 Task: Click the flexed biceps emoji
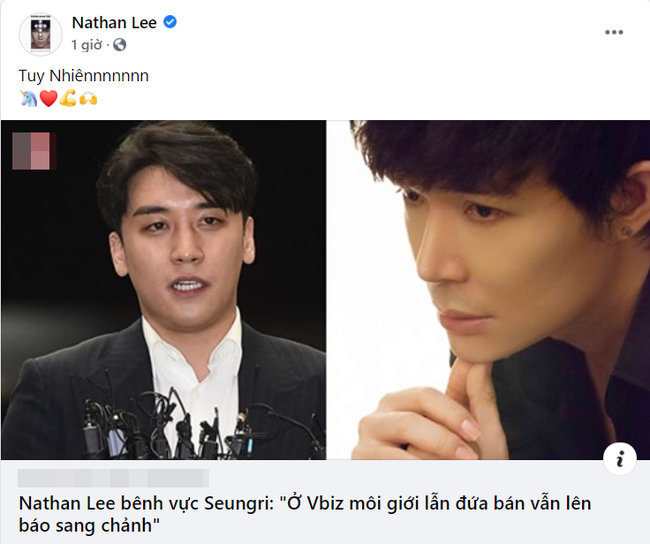(x=68, y=99)
